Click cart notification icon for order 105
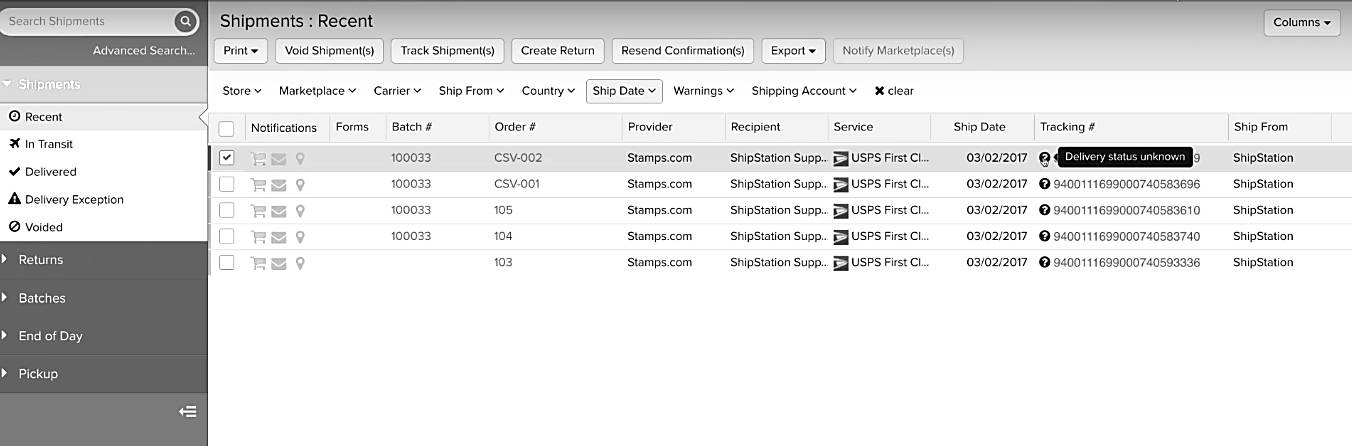The height and width of the screenshot is (446, 1352). tap(258, 210)
